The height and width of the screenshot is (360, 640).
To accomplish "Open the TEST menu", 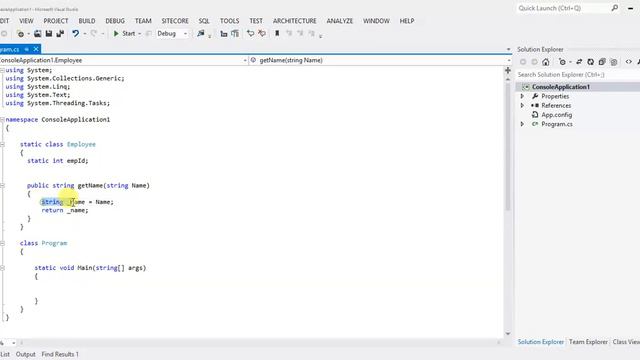I will pos(256,21).
